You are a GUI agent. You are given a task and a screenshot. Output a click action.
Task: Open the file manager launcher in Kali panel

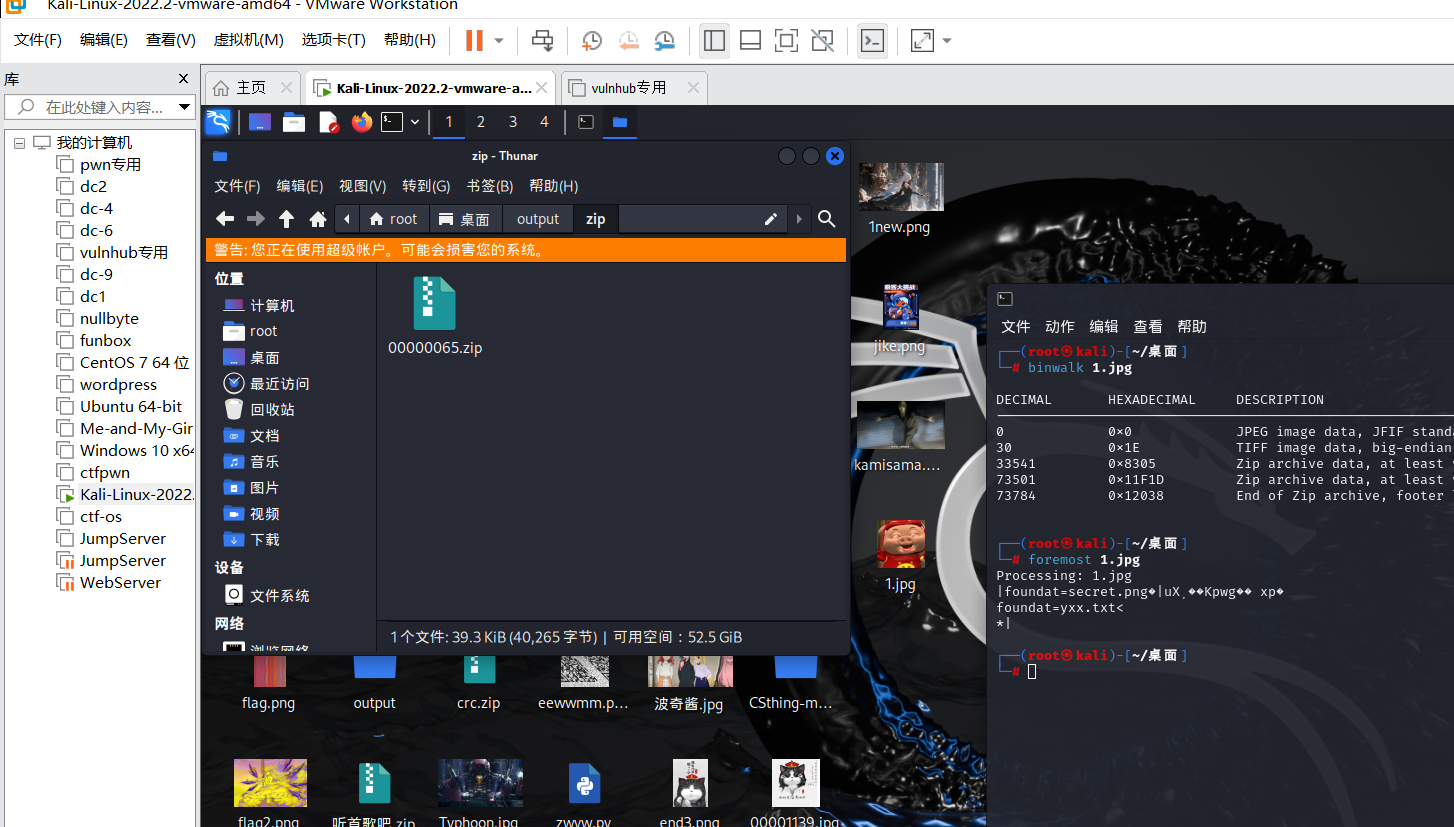(x=294, y=122)
